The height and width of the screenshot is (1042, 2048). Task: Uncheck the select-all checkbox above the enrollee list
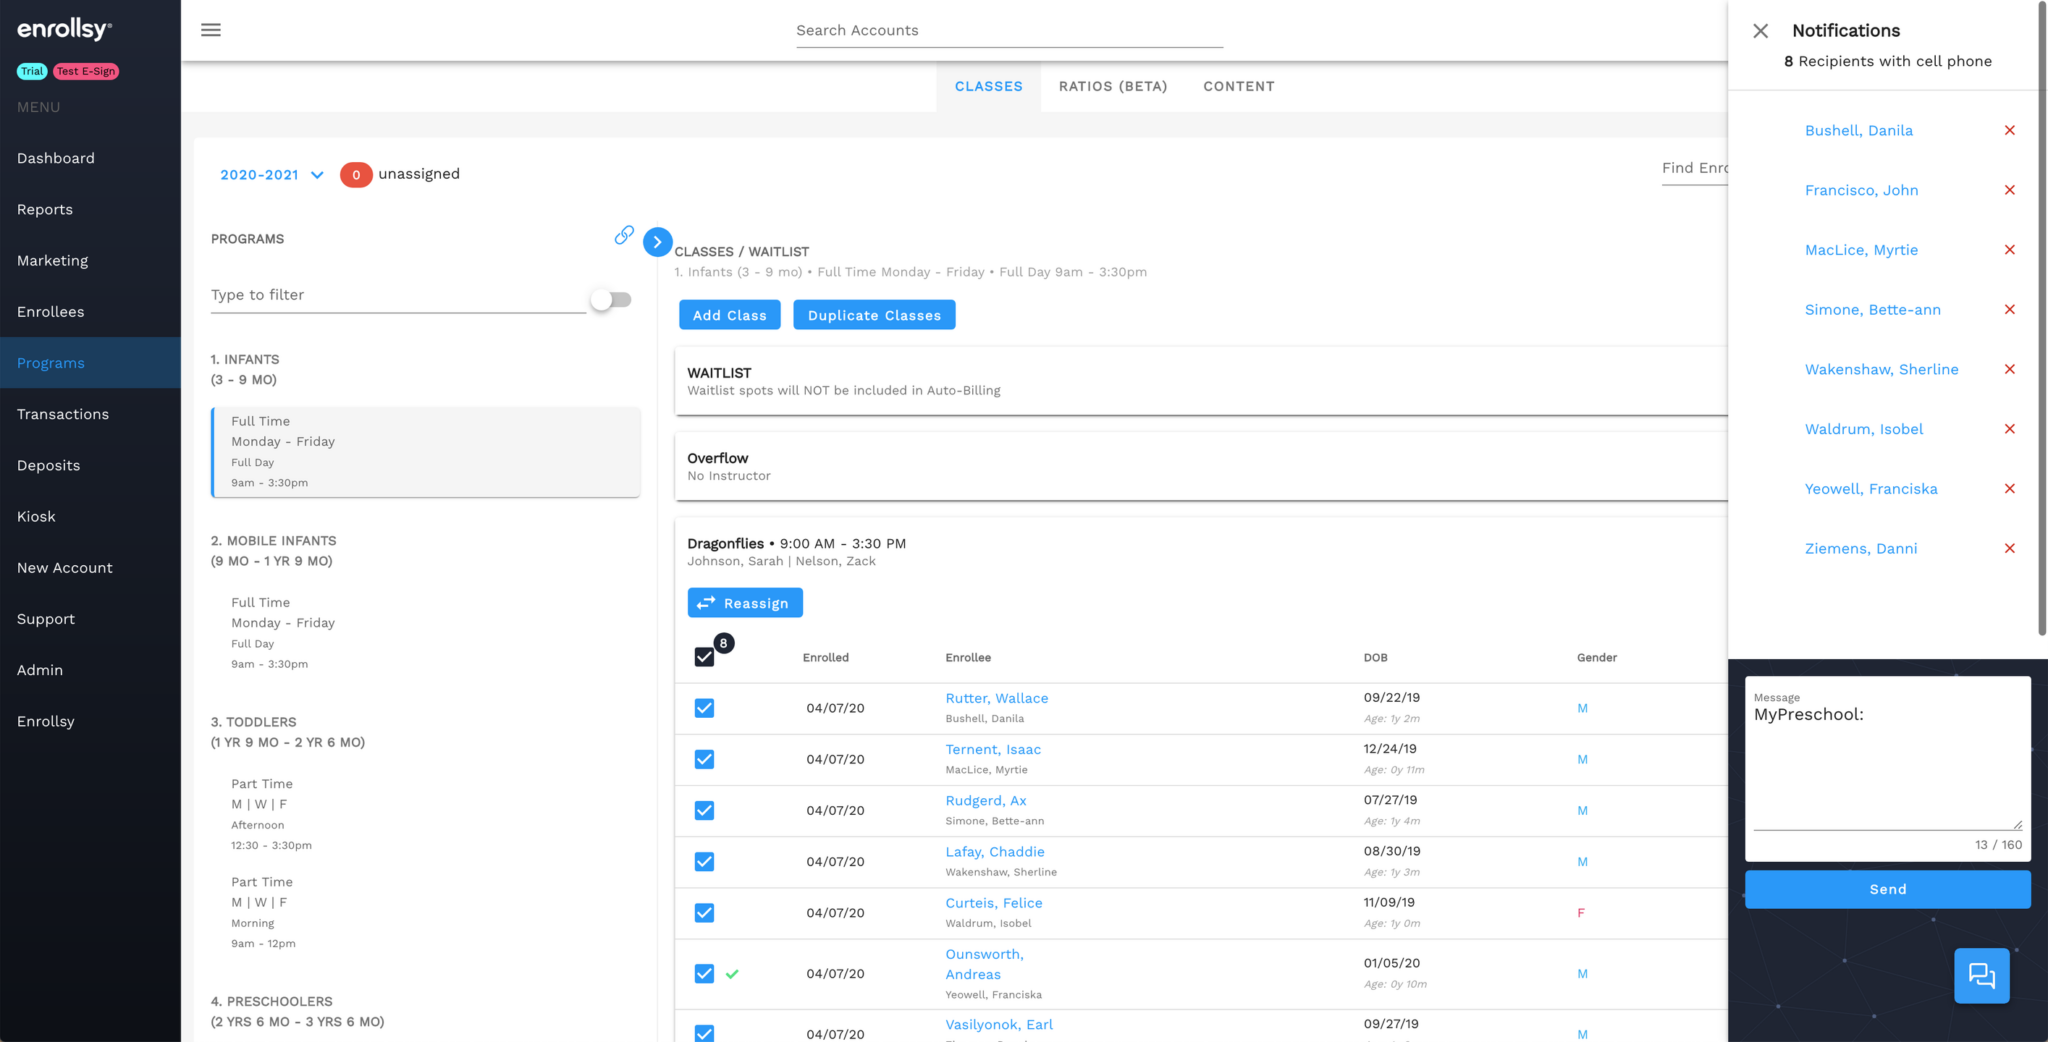coord(704,656)
